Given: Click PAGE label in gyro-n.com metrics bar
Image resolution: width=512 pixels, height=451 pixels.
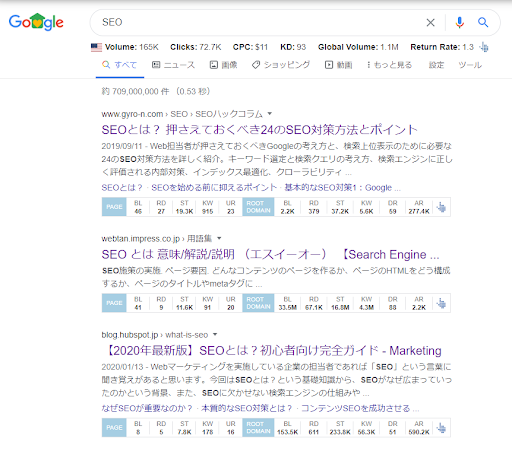Looking at the screenshot, I should tap(114, 207).
